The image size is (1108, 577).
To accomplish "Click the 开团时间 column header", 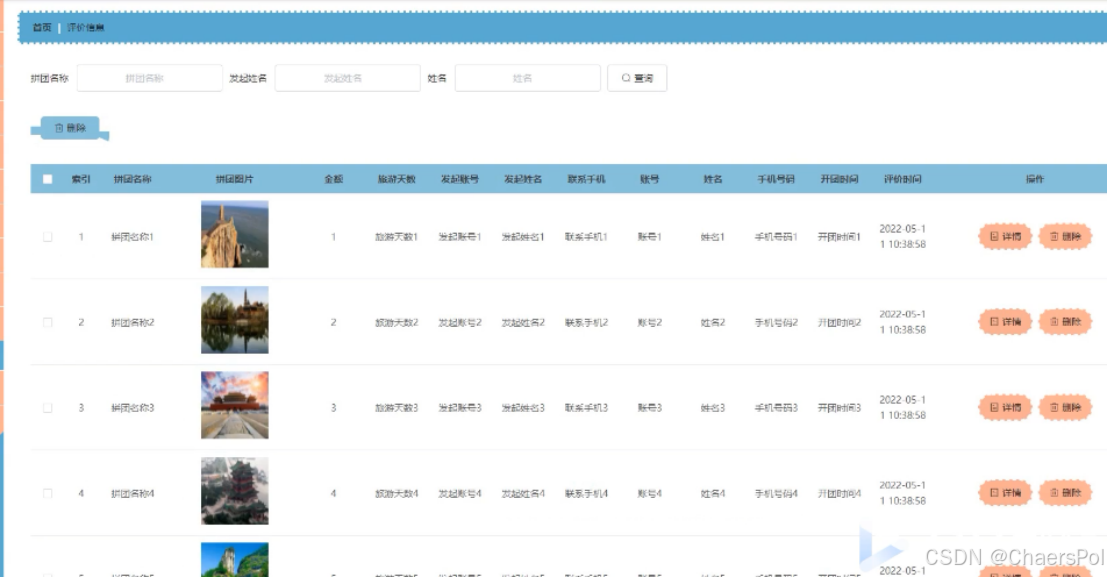I will coord(839,179).
